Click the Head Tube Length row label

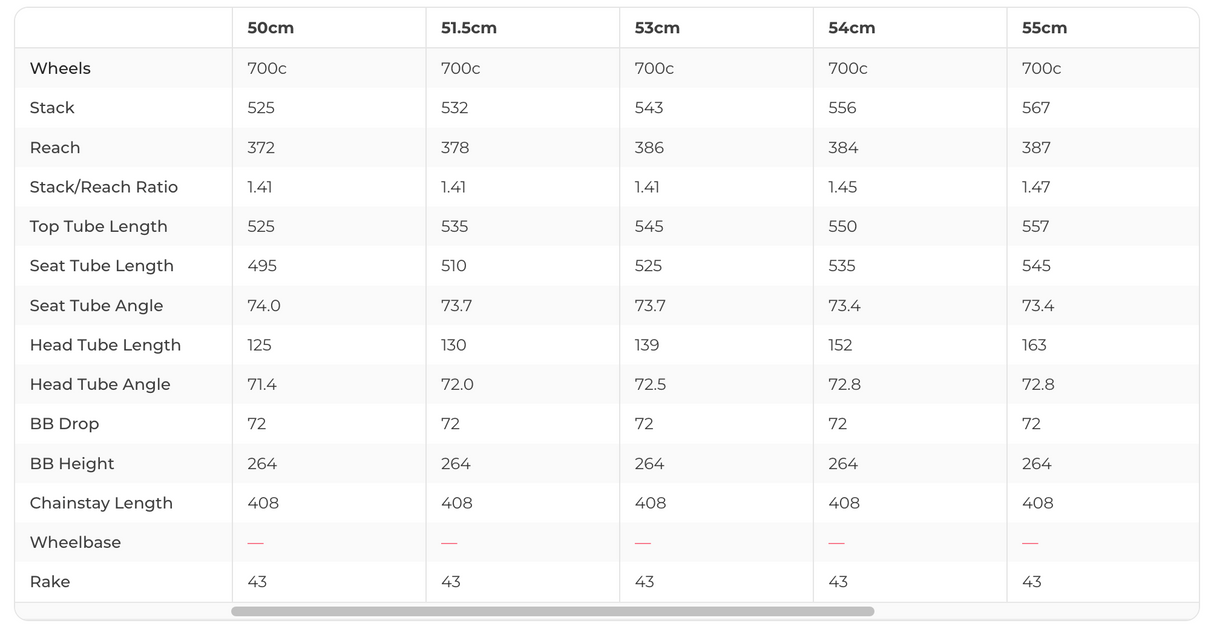(x=105, y=345)
